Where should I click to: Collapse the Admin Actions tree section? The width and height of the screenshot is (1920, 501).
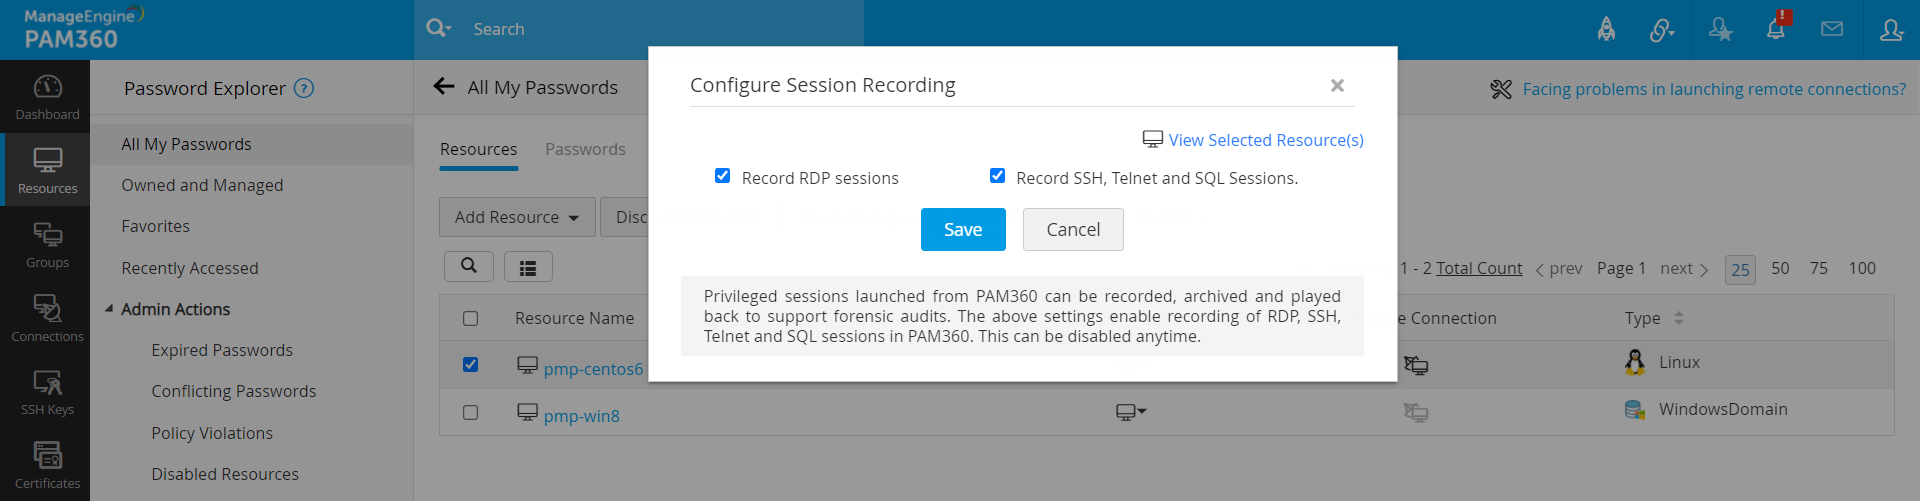(x=109, y=309)
